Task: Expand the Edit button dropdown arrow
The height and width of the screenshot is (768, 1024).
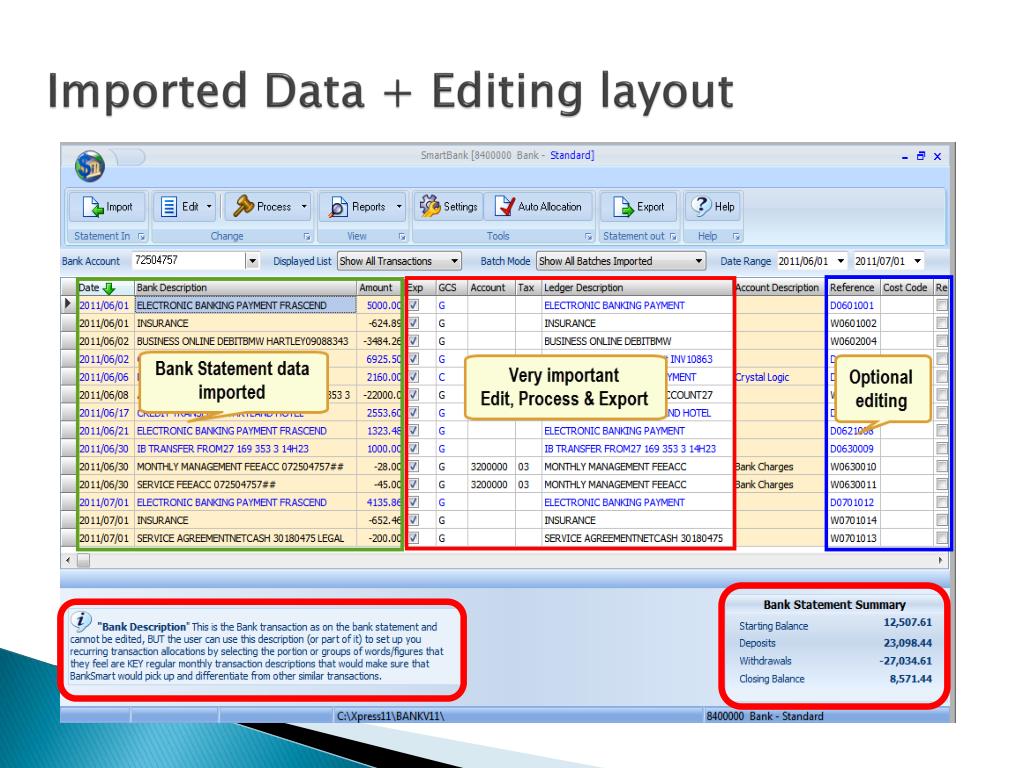Action: click(209, 206)
